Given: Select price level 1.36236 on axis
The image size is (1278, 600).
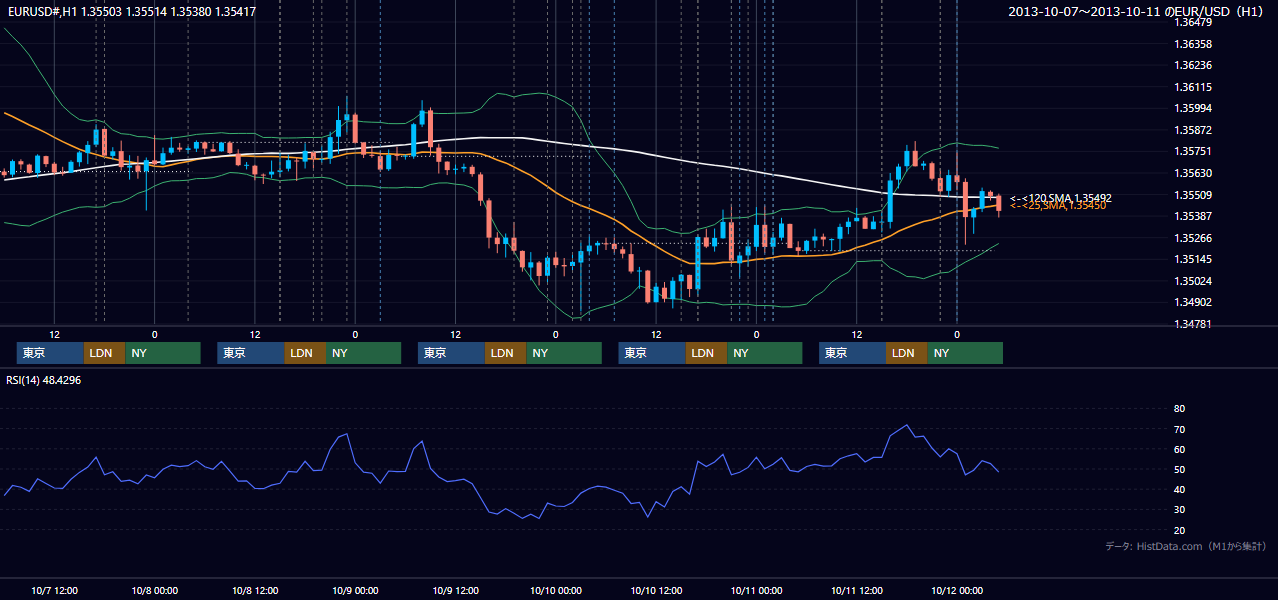Looking at the screenshot, I should click(1193, 65).
